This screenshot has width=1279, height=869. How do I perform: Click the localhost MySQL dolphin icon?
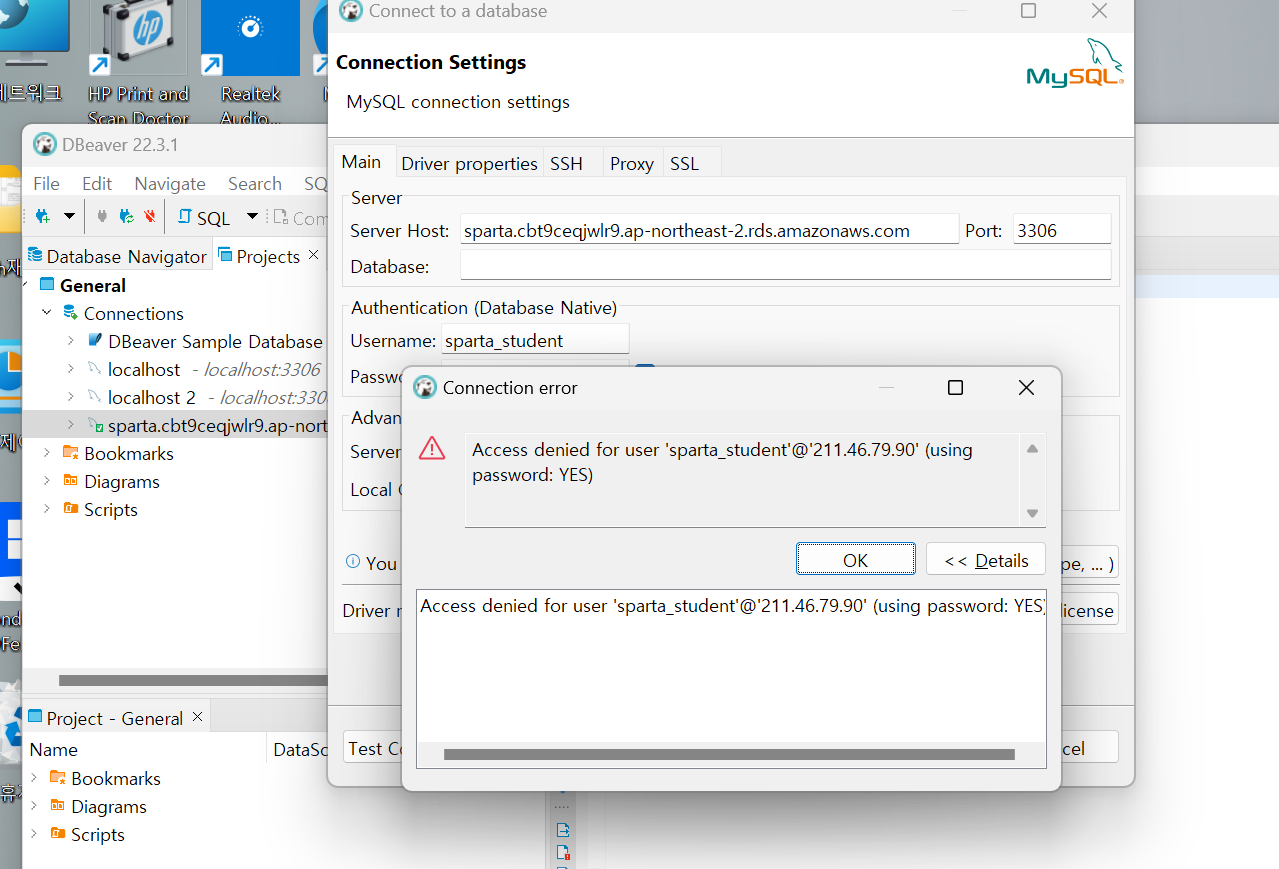click(x=95, y=369)
